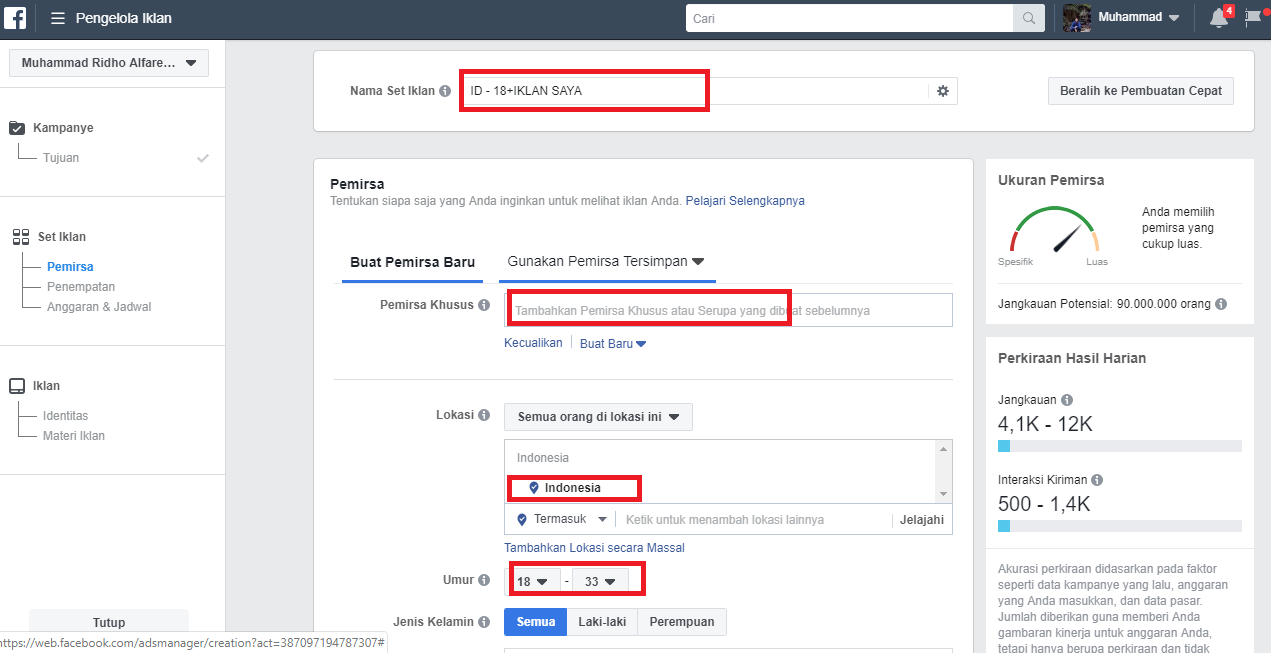1271x653 pixels.
Task: Click the location list scrollbar up arrow
Action: pyautogui.click(x=942, y=449)
